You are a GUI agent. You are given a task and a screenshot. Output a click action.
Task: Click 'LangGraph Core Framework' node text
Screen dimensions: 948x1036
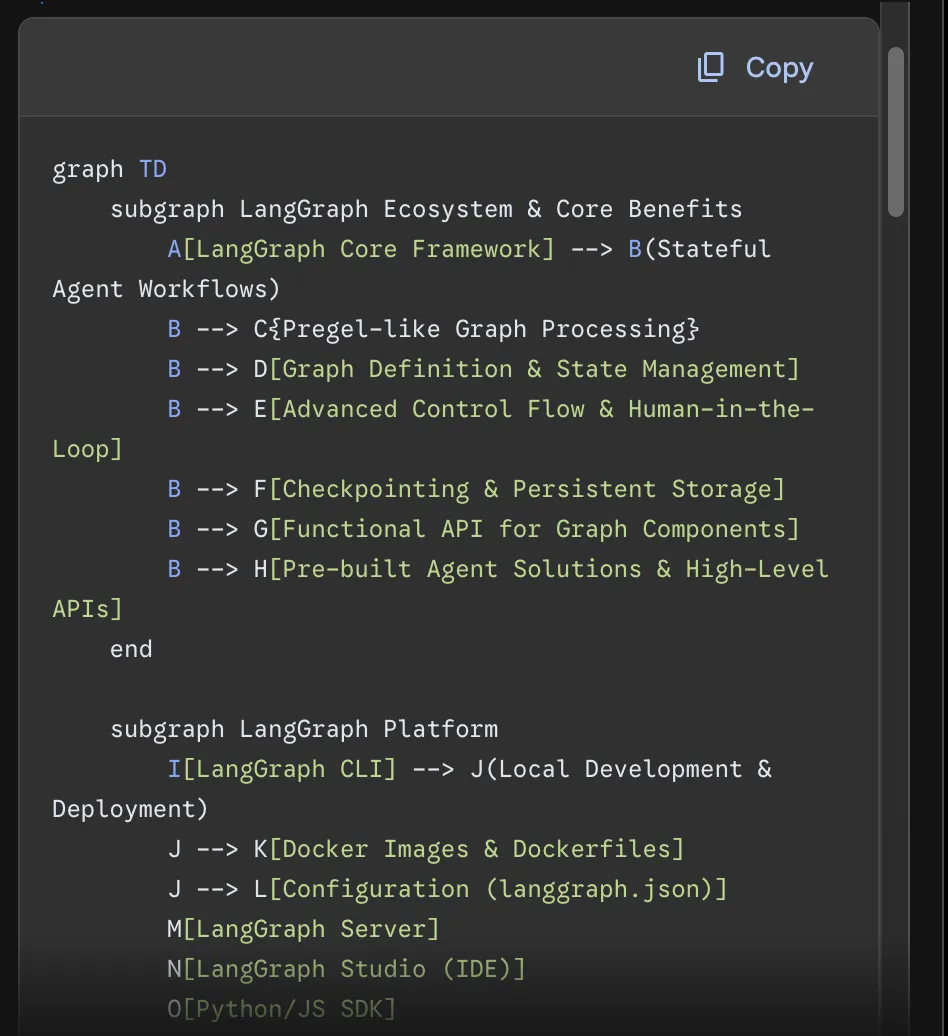tap(368, 249)
